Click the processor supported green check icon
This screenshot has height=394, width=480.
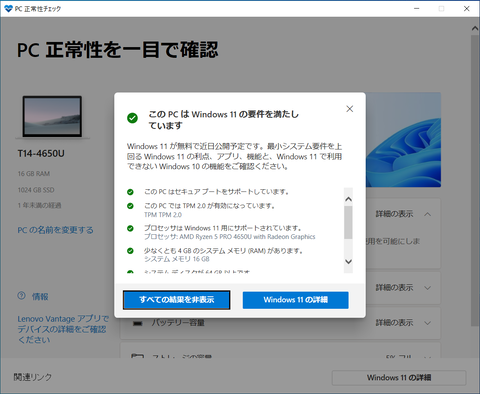130,228
